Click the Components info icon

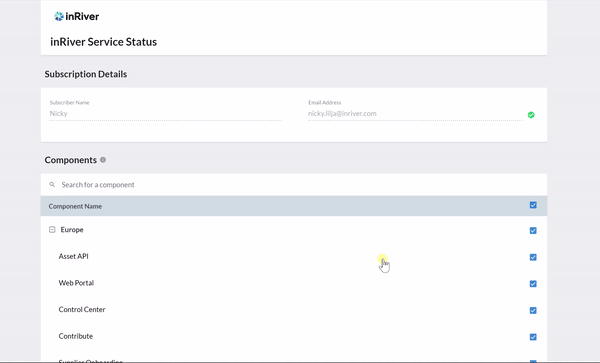point(103,160)
